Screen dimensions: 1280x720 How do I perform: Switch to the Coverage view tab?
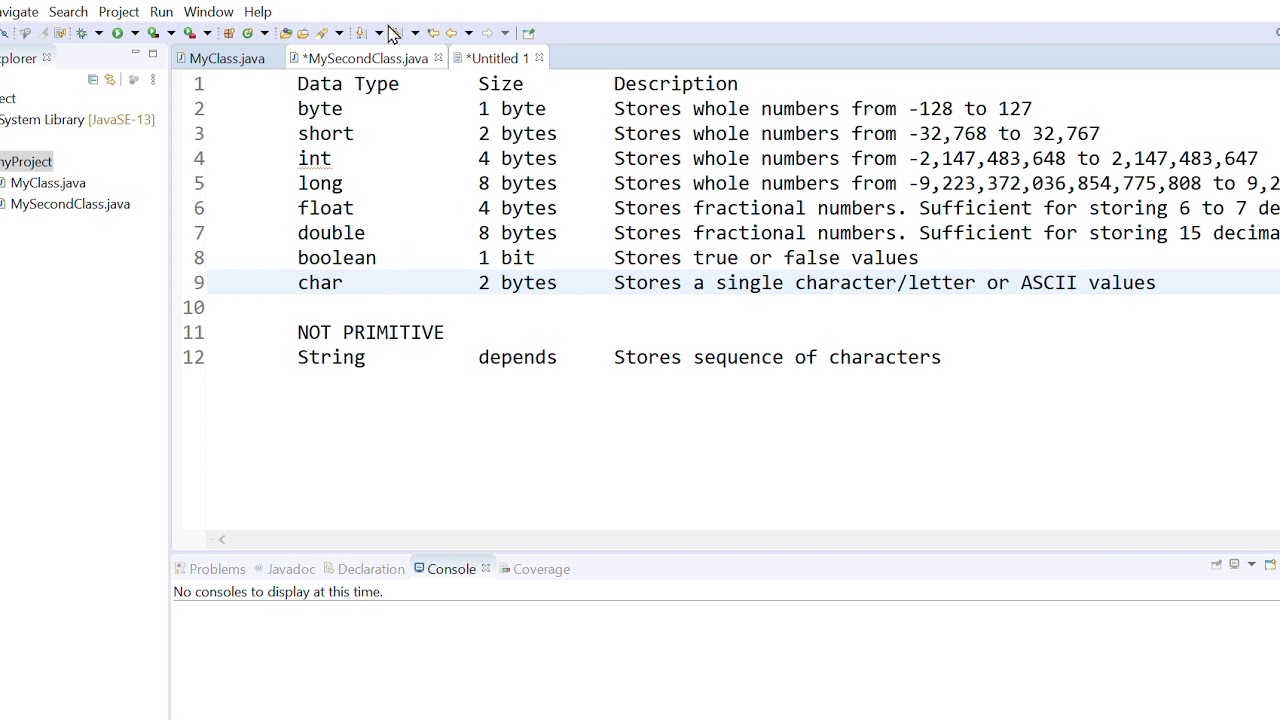(534, 569)
